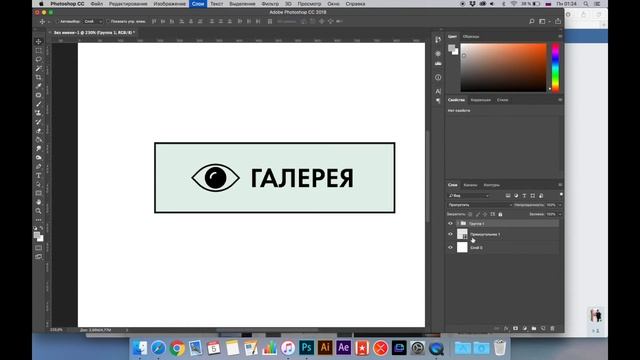640x360 pixels.
Task: Open Character panel icon in strip
Action: click(x=438, y=91)
